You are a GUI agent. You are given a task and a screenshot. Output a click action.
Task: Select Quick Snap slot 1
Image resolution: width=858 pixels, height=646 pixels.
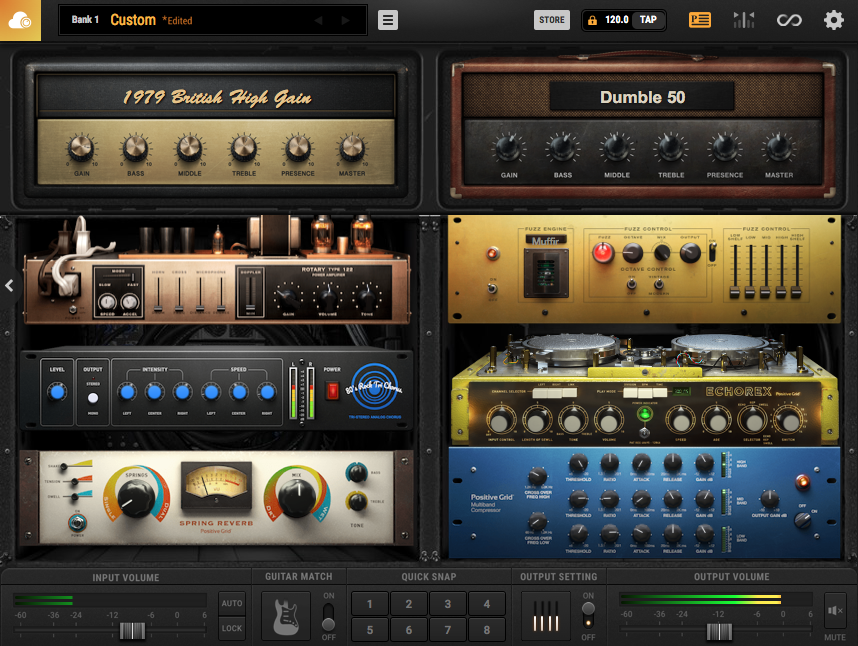click(x=369, y=604)
